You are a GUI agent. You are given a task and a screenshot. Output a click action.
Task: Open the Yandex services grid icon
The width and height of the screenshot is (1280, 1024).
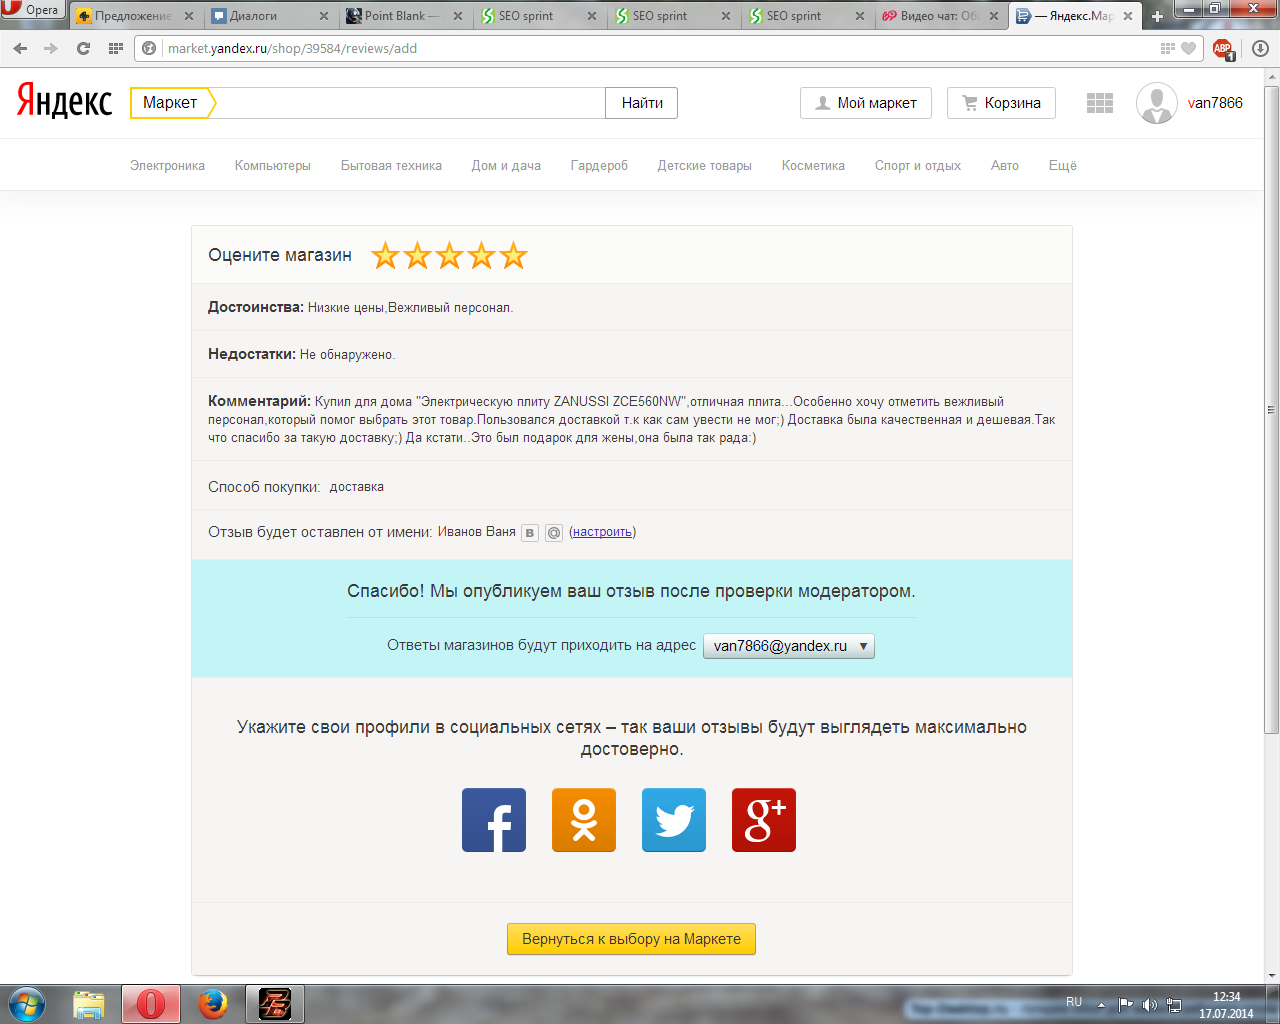1100,103
